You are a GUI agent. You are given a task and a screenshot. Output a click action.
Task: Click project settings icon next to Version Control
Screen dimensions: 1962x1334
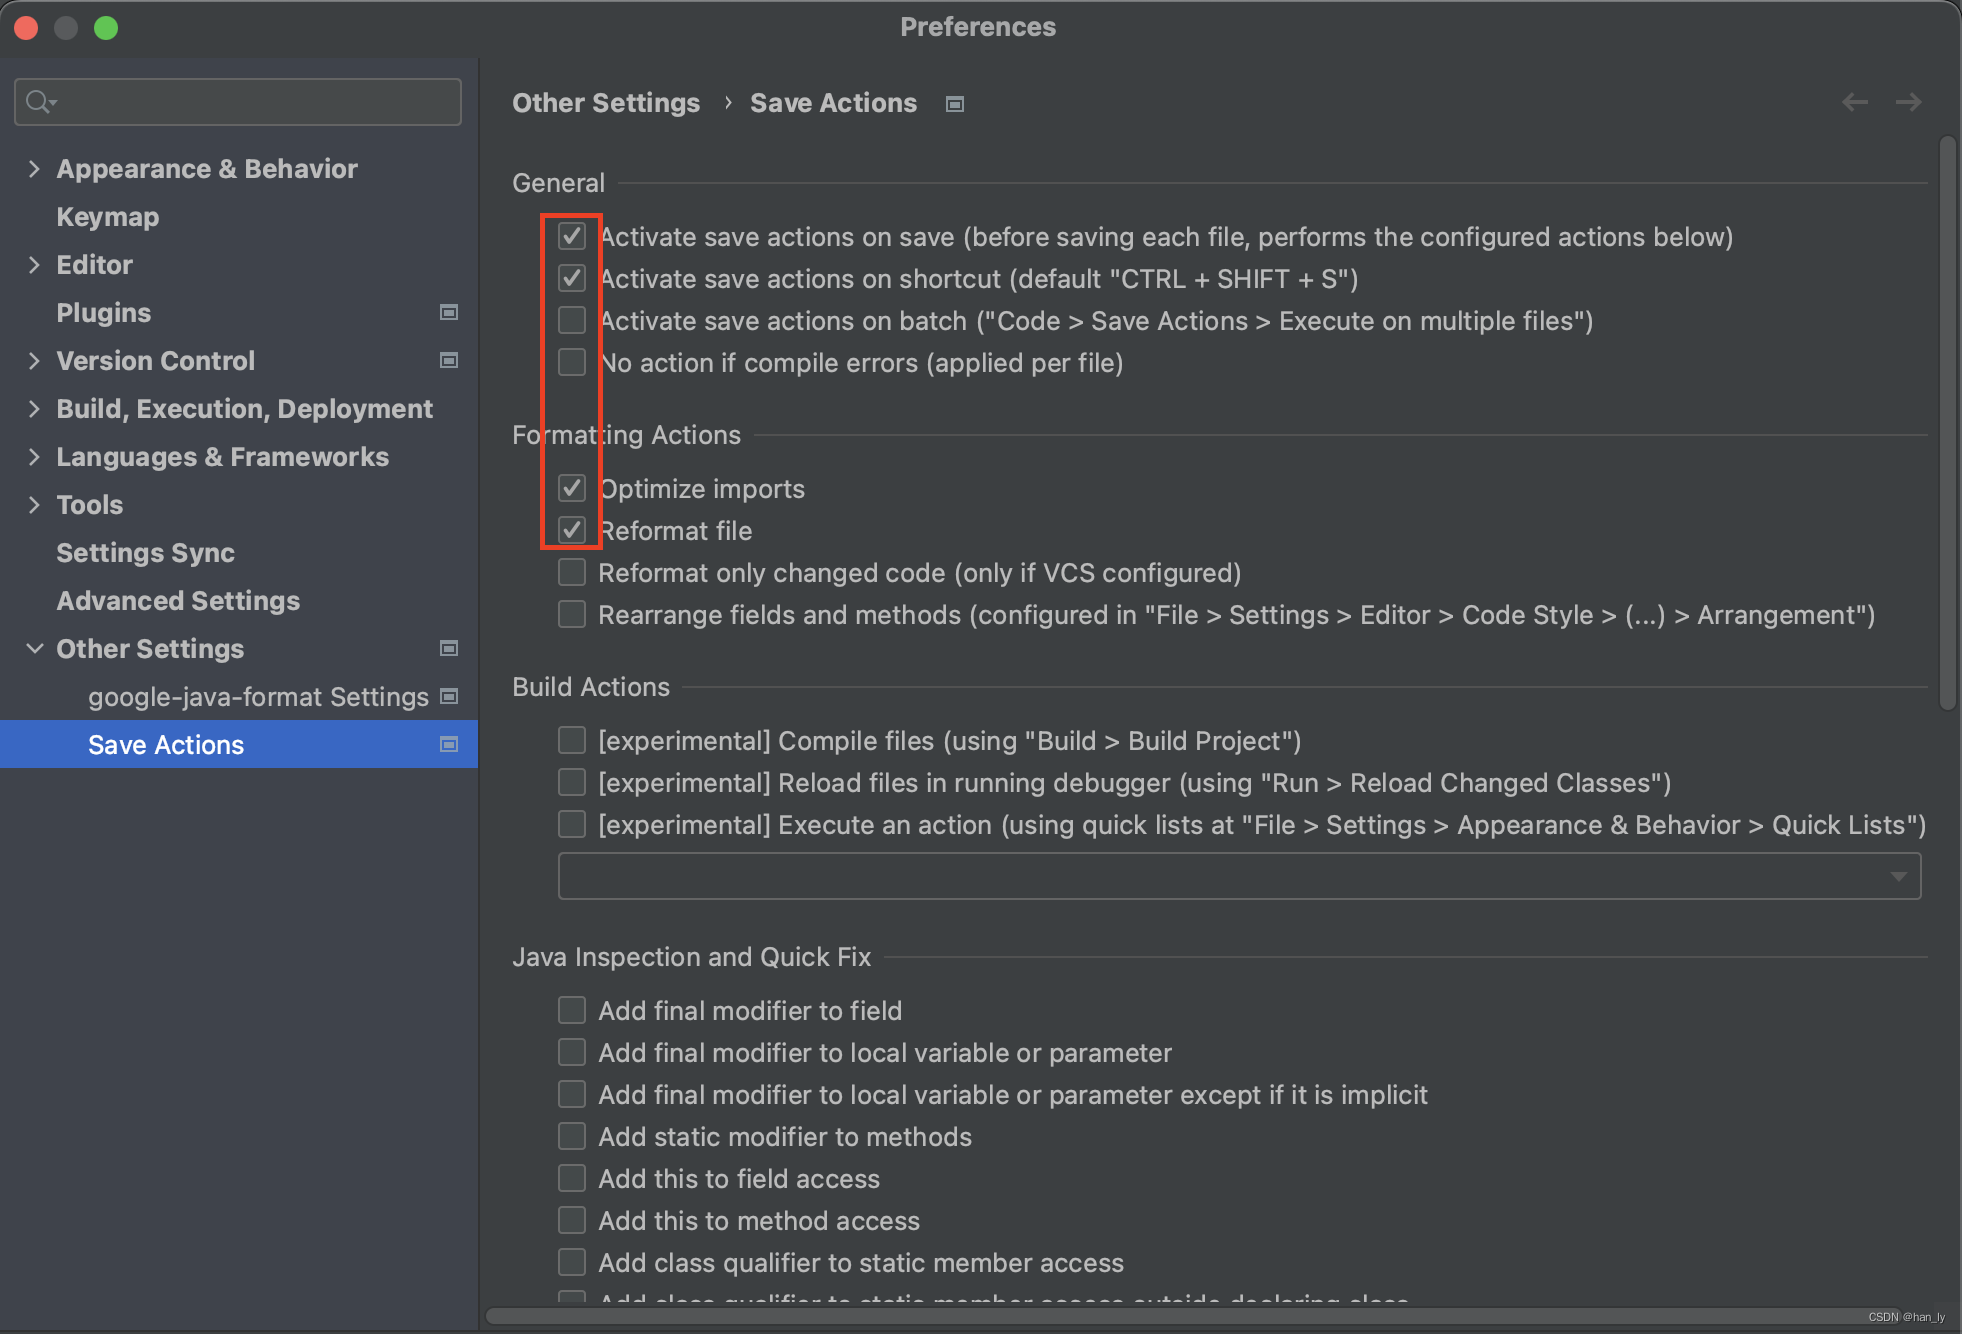(x=449, y=361)
